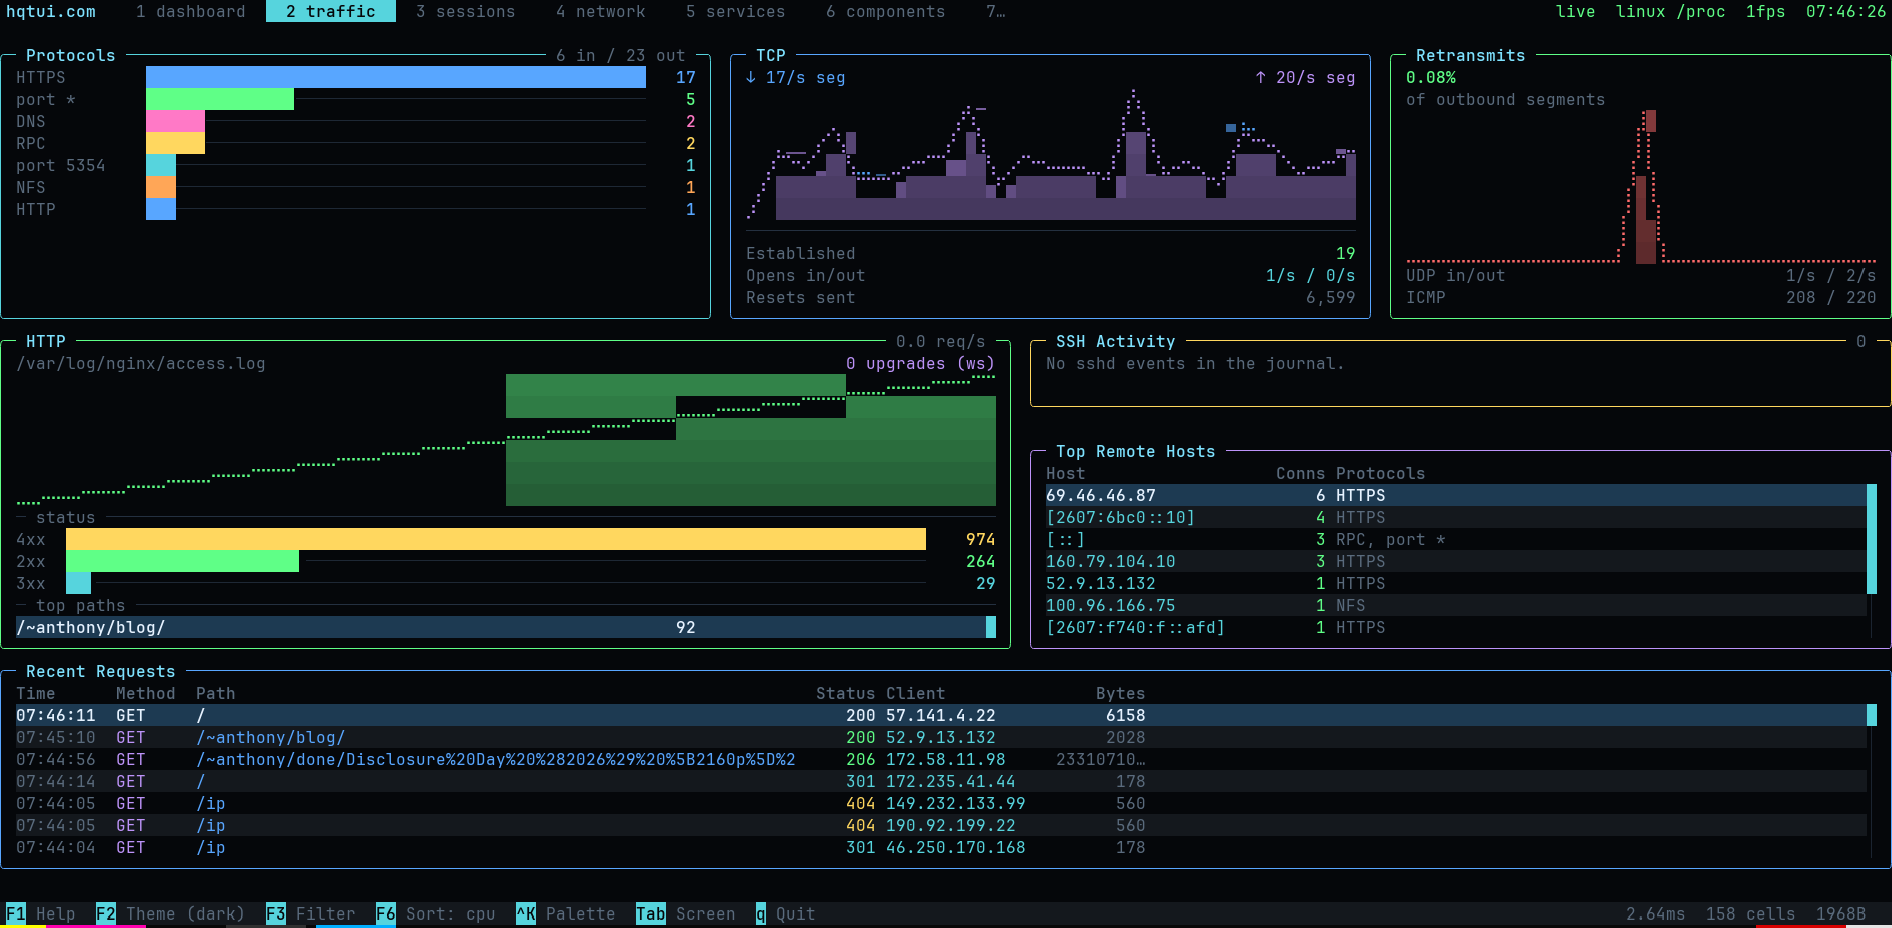Click the DNS protocol bar

(175, 121)
